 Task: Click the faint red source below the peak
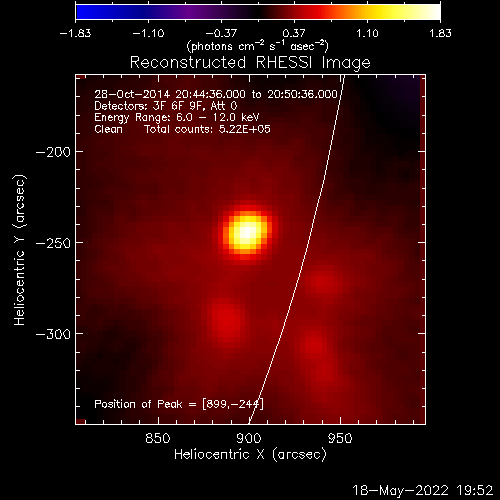[226, 319]
